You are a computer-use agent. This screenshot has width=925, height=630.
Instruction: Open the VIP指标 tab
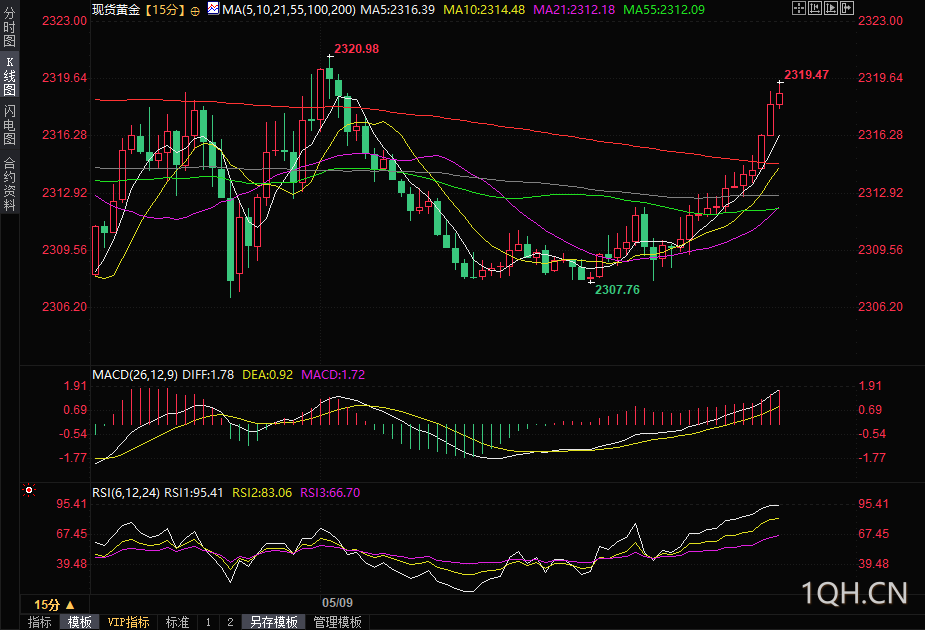(x=128, y=622)
